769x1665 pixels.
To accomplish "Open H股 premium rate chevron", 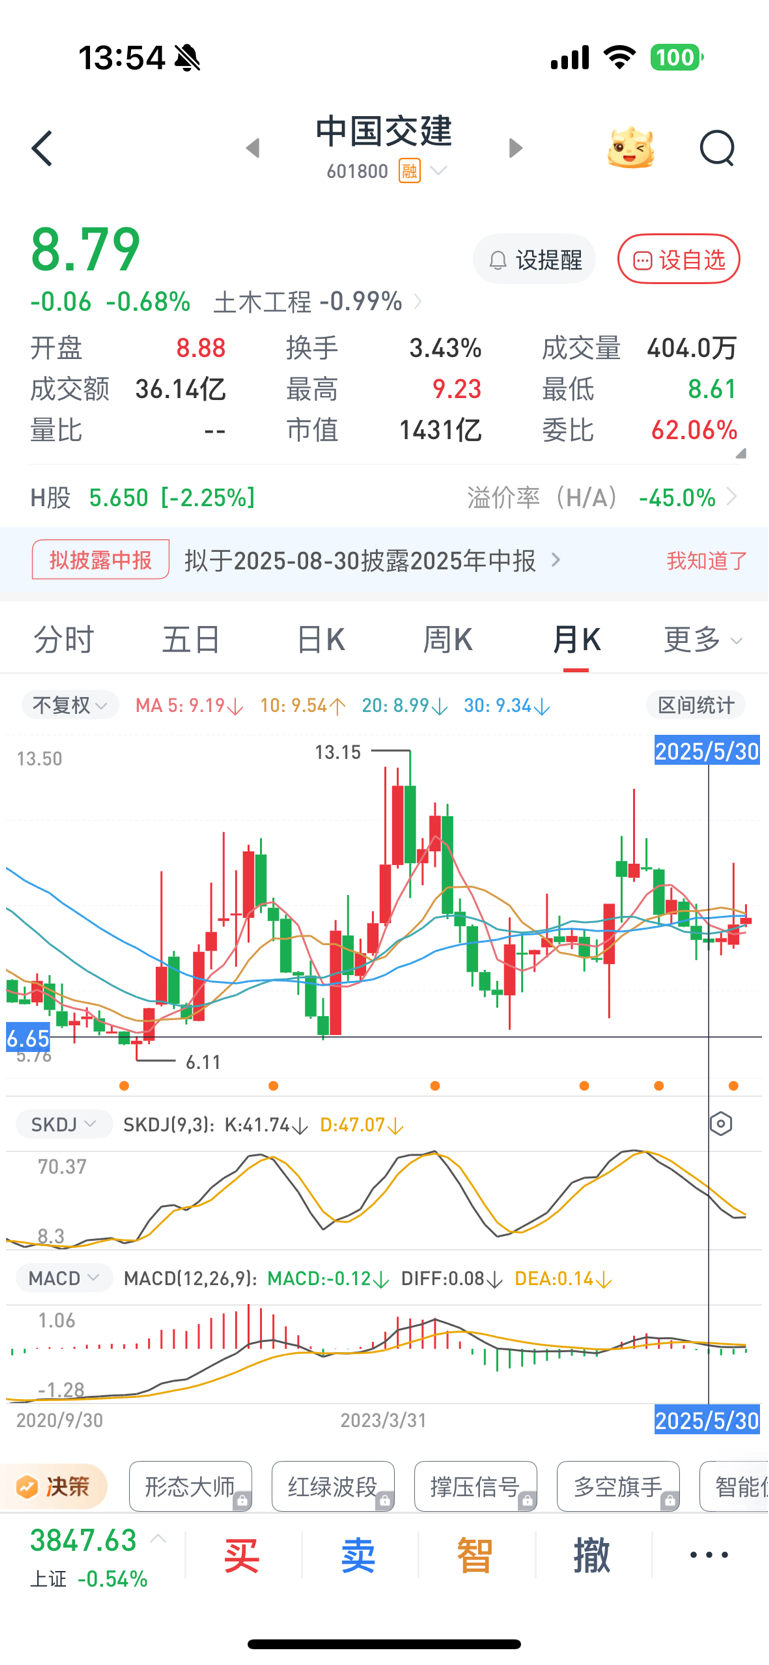I will (733, 497).
